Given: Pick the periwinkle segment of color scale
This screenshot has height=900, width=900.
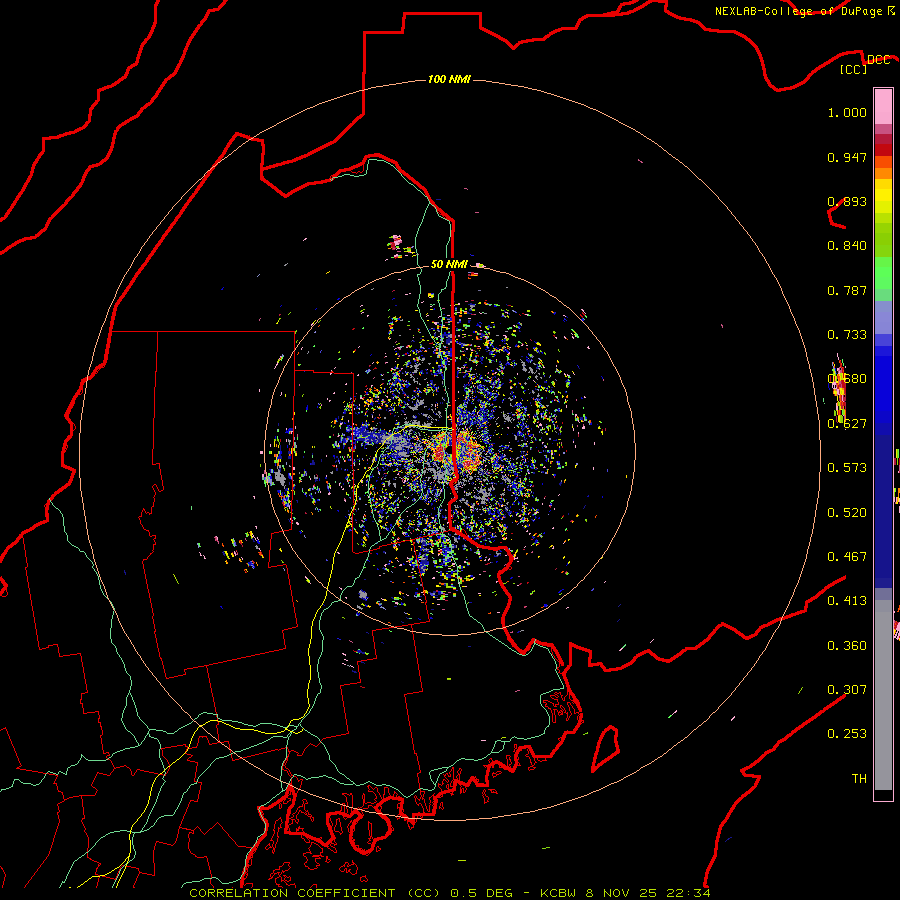Looking at the screenshot, I should coord(883,318).
